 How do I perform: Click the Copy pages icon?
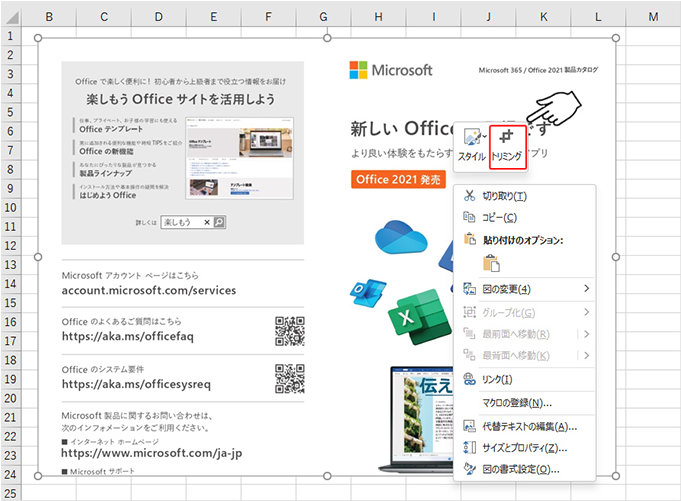coord(469,217)
